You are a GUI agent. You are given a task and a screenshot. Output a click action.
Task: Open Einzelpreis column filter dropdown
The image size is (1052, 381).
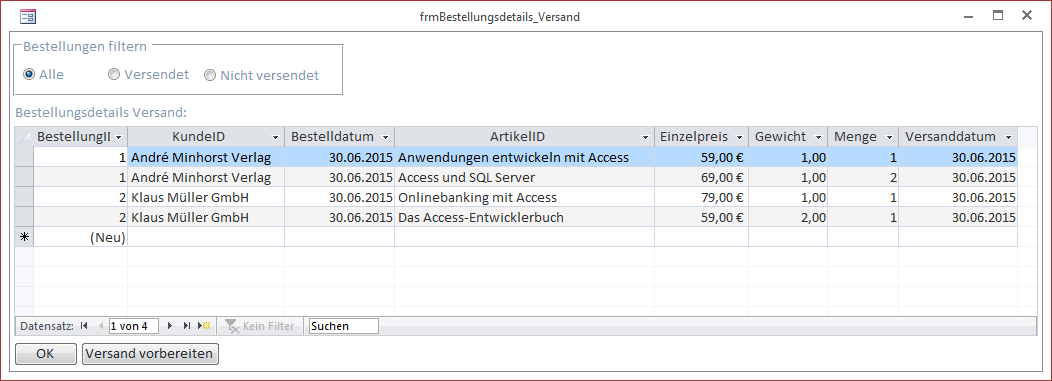click(740, 137)
